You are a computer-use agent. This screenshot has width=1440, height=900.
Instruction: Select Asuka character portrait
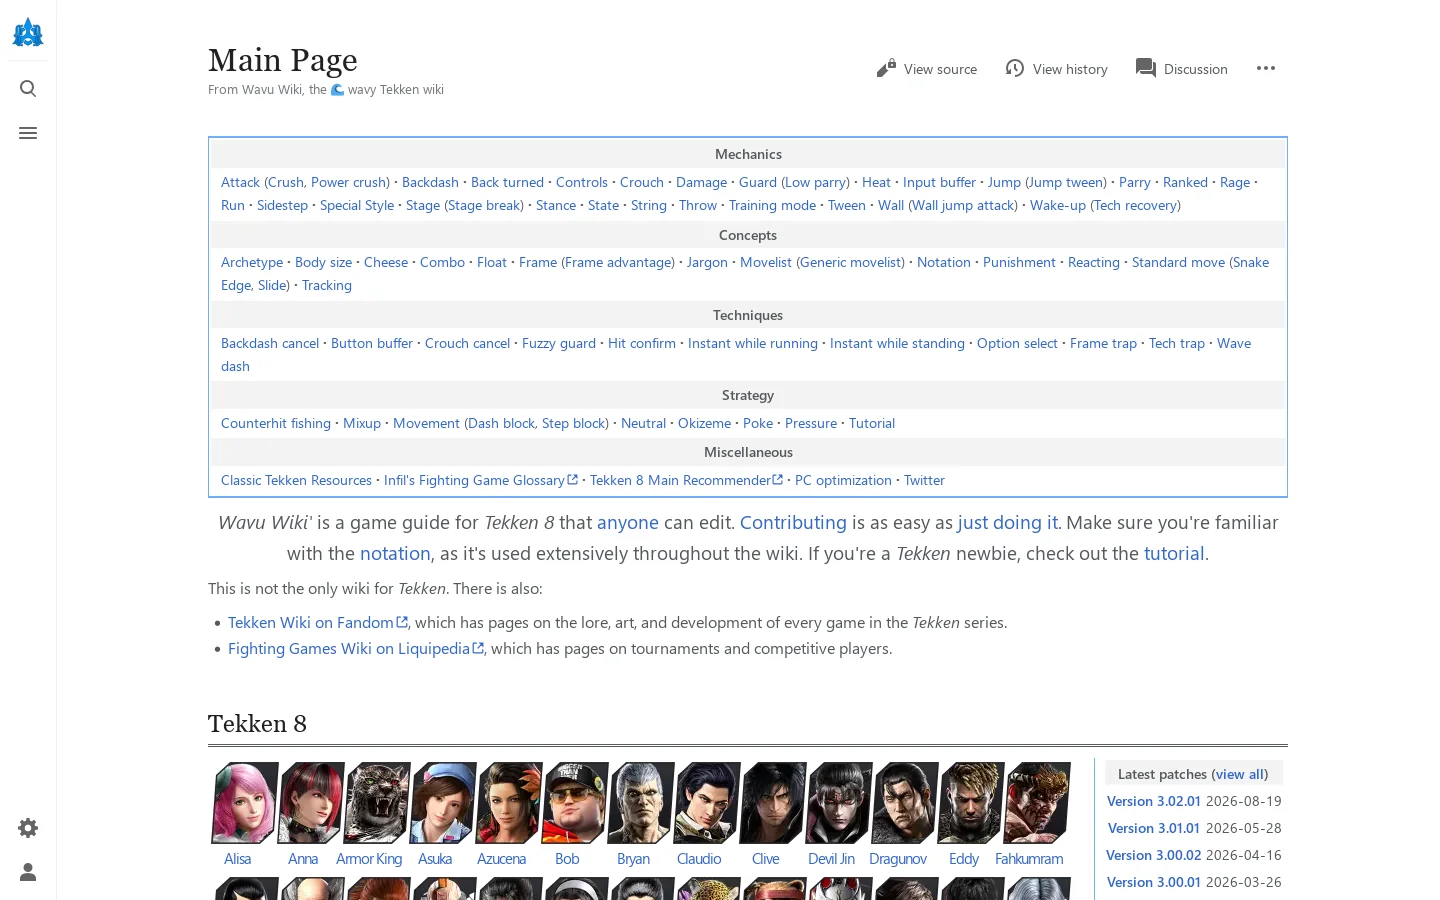(x=442, y=803)
